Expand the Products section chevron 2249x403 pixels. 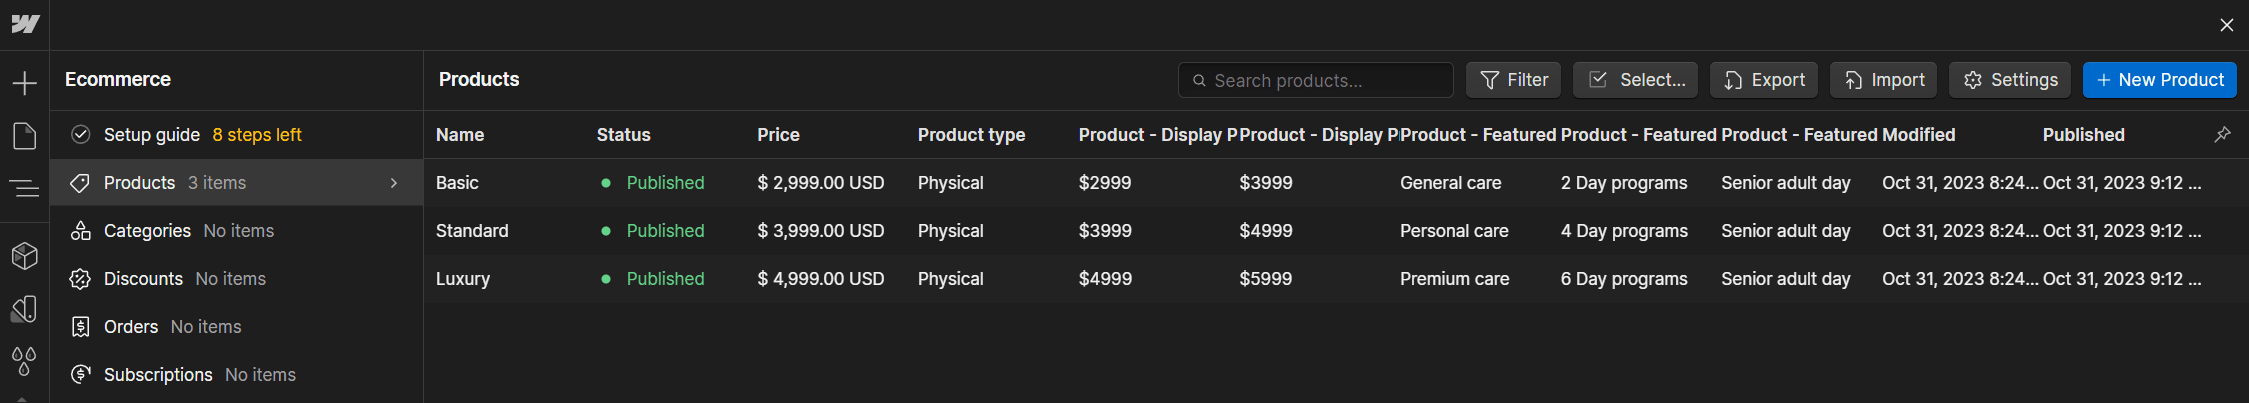click(394, 183)
